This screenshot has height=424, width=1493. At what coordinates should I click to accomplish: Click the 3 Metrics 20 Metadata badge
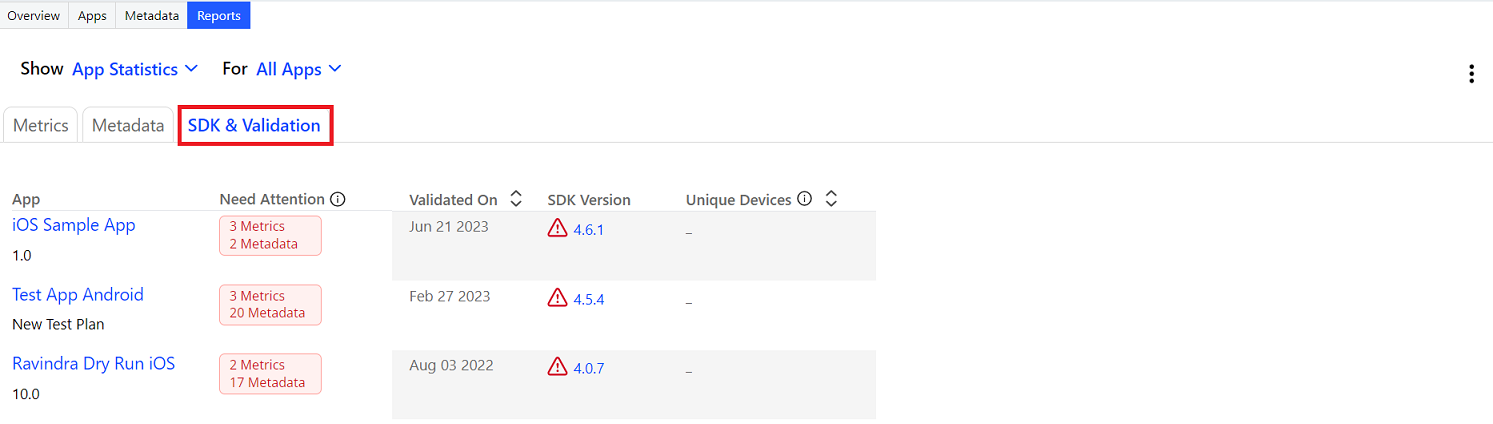270,305
